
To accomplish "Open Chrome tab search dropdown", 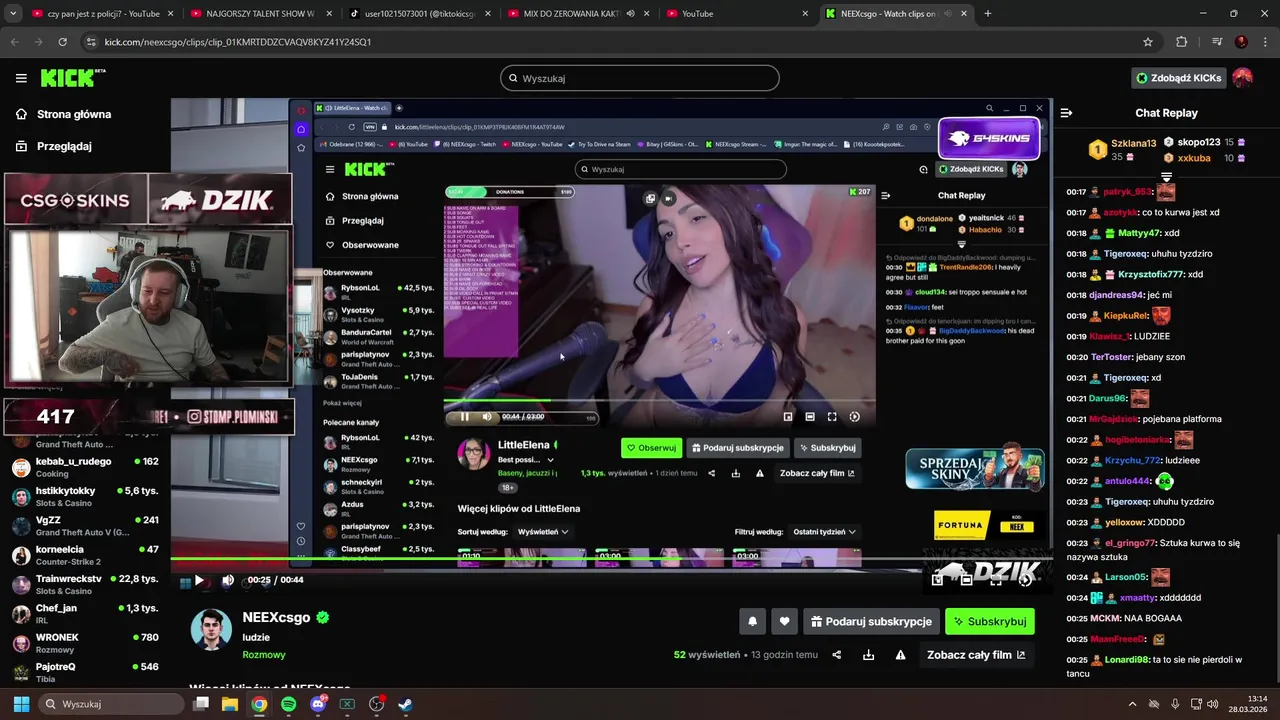I will point(14,13).
